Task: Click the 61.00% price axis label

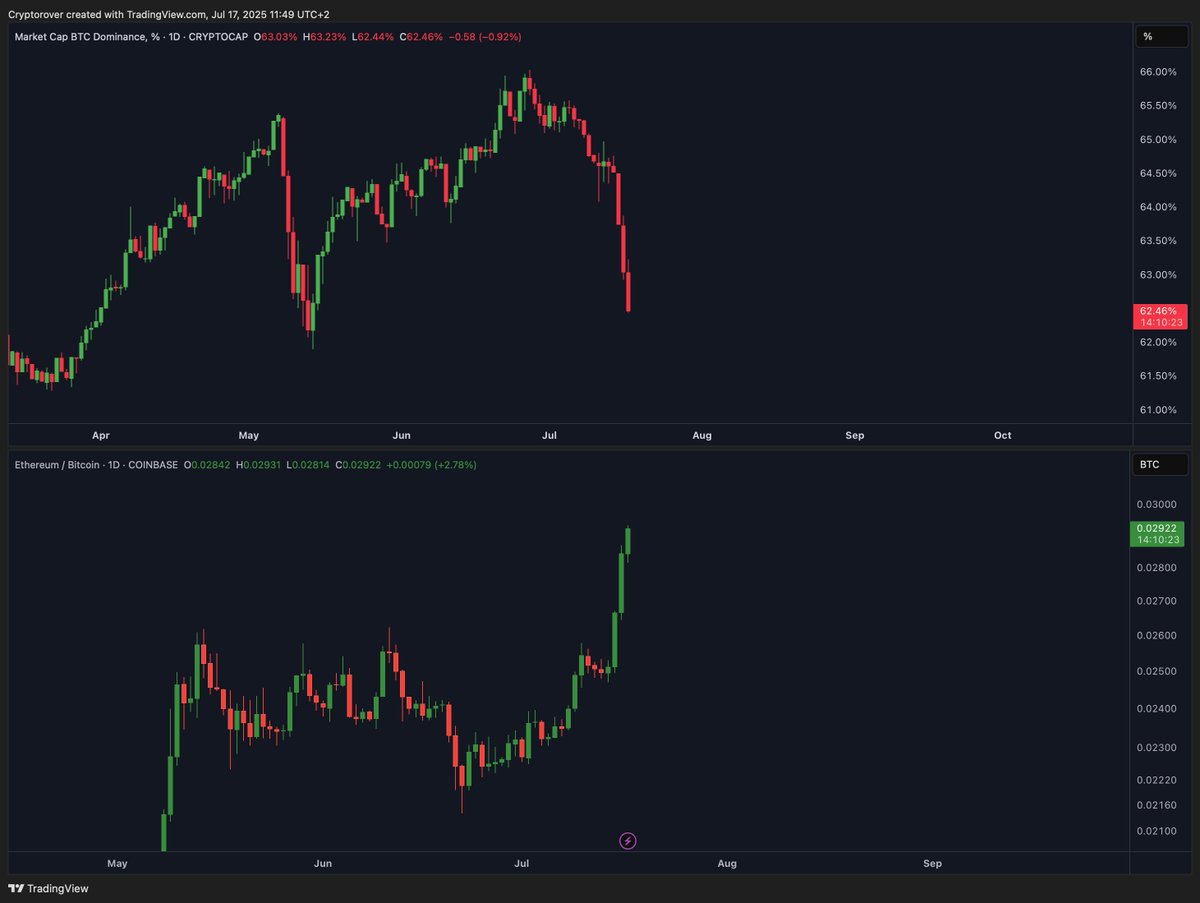Action: click(1157, 410)
